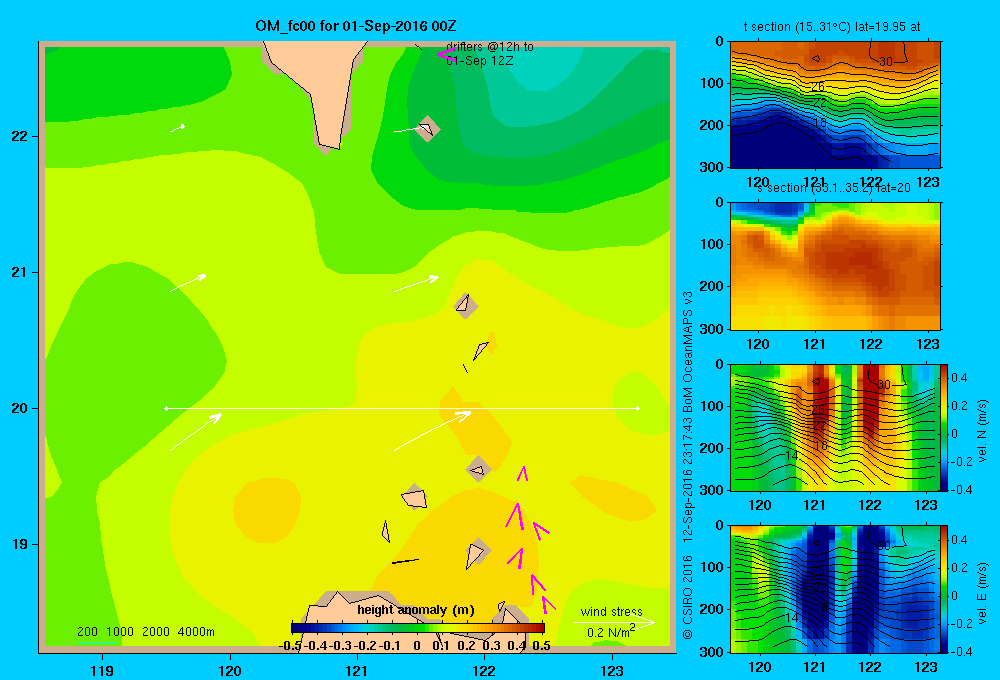Click the longitude 120 axis label on the main map
The image size is (1000, 680).
click(230, 670)
